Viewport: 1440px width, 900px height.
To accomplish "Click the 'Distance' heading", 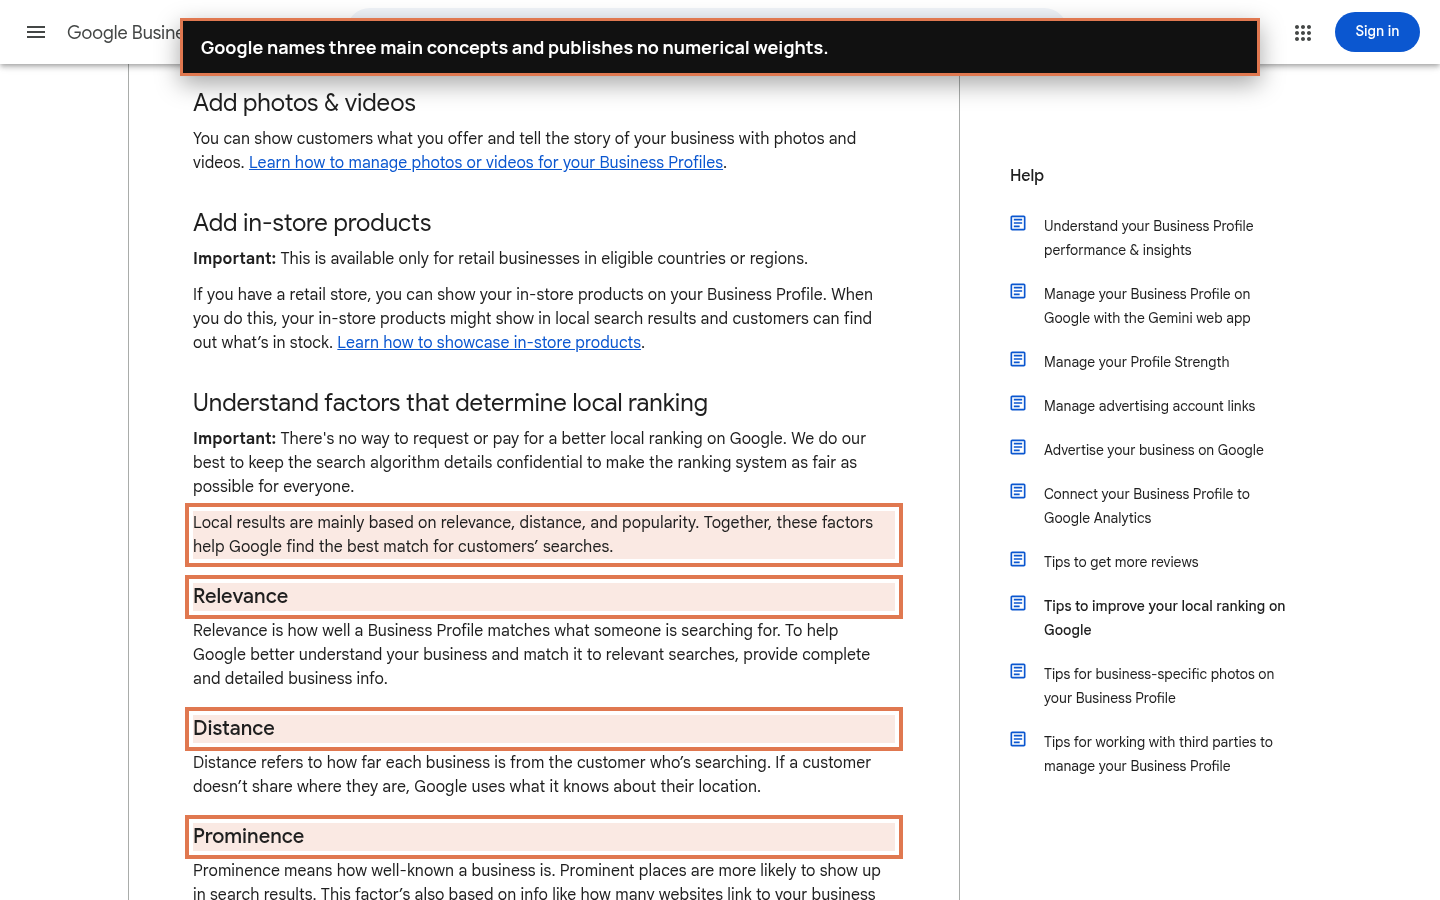I will tap(234, 728).
